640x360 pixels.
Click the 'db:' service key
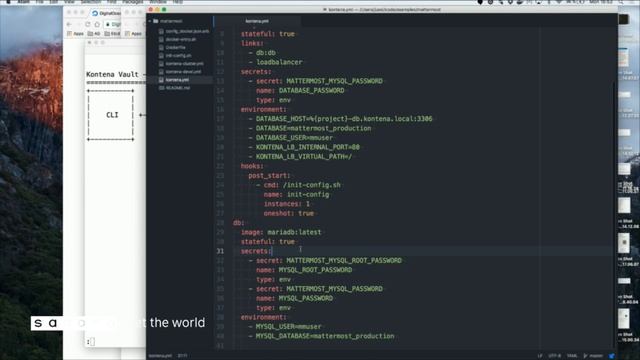239,222
